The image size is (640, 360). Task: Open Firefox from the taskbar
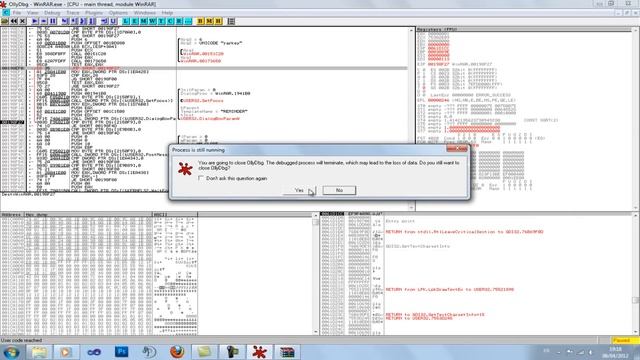pos(177,352)
